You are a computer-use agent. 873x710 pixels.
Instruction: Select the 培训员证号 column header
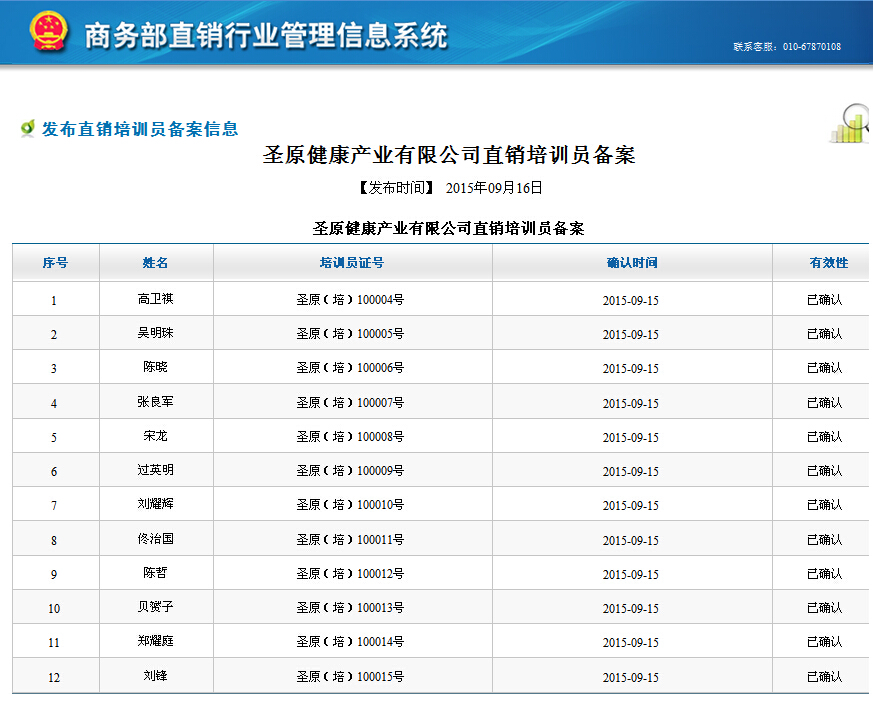tap(352, 263)
